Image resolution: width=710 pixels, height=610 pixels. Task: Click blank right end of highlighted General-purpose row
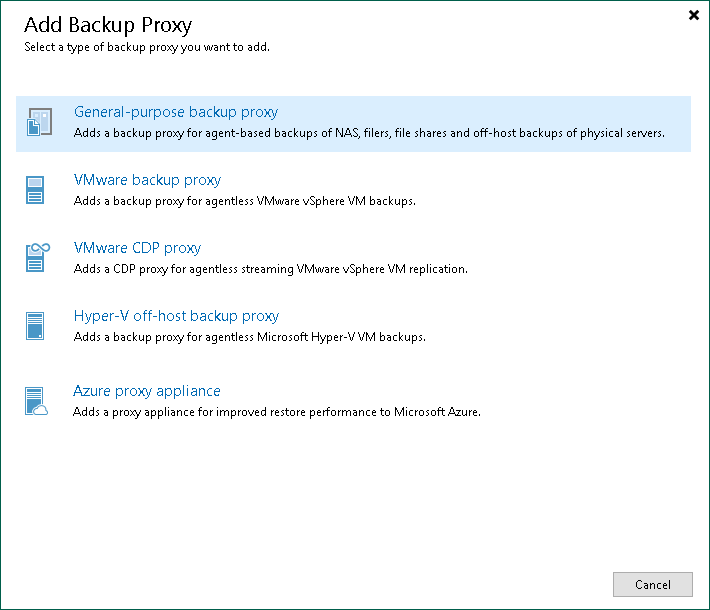click(678, 113)
